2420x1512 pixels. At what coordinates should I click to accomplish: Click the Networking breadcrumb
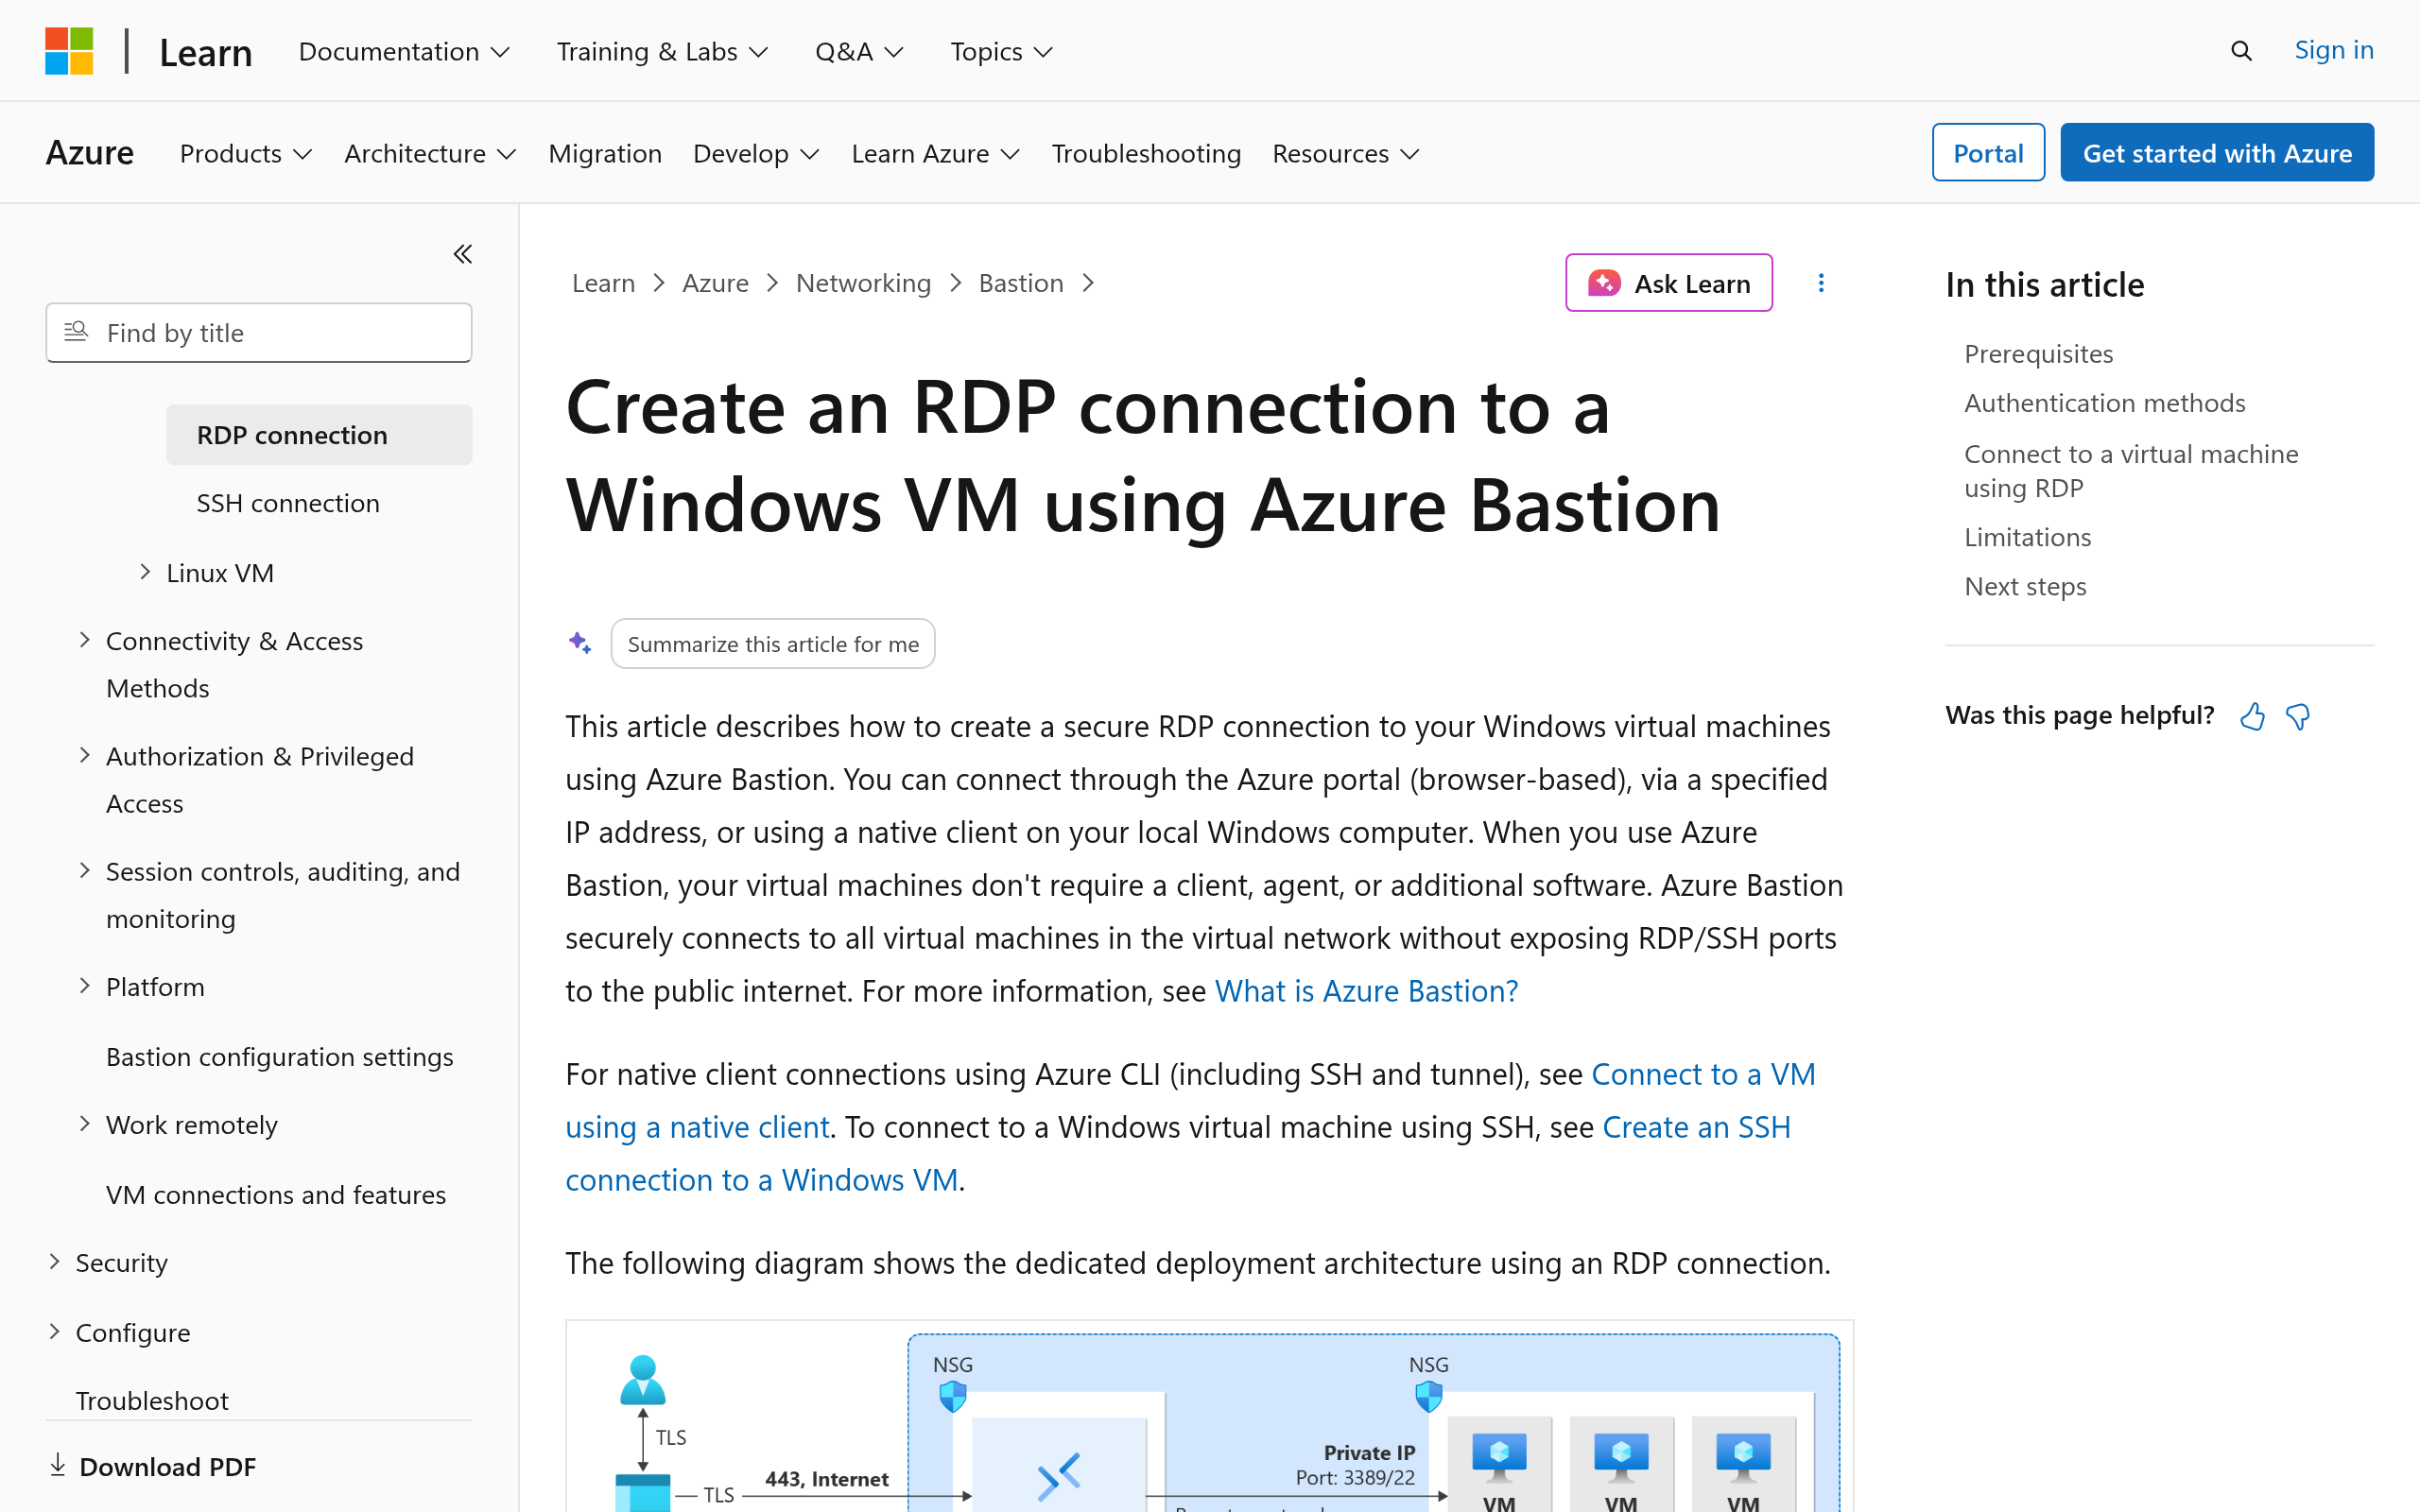coord(863,283)
